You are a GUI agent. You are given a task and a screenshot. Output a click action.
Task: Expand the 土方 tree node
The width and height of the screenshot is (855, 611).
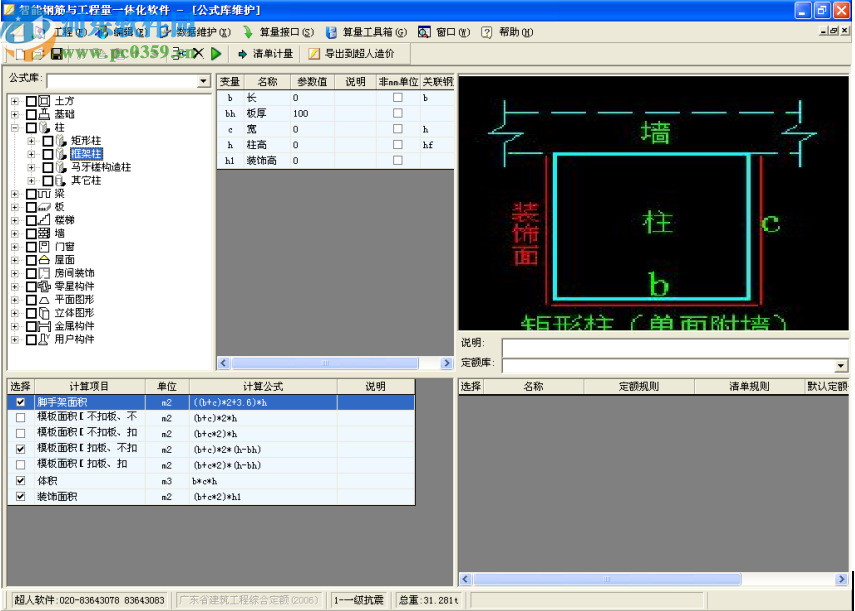[14, 101]
